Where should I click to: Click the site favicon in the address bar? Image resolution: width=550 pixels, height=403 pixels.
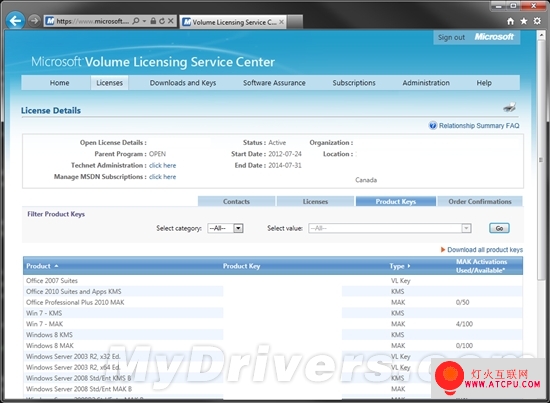click(50, 21)
